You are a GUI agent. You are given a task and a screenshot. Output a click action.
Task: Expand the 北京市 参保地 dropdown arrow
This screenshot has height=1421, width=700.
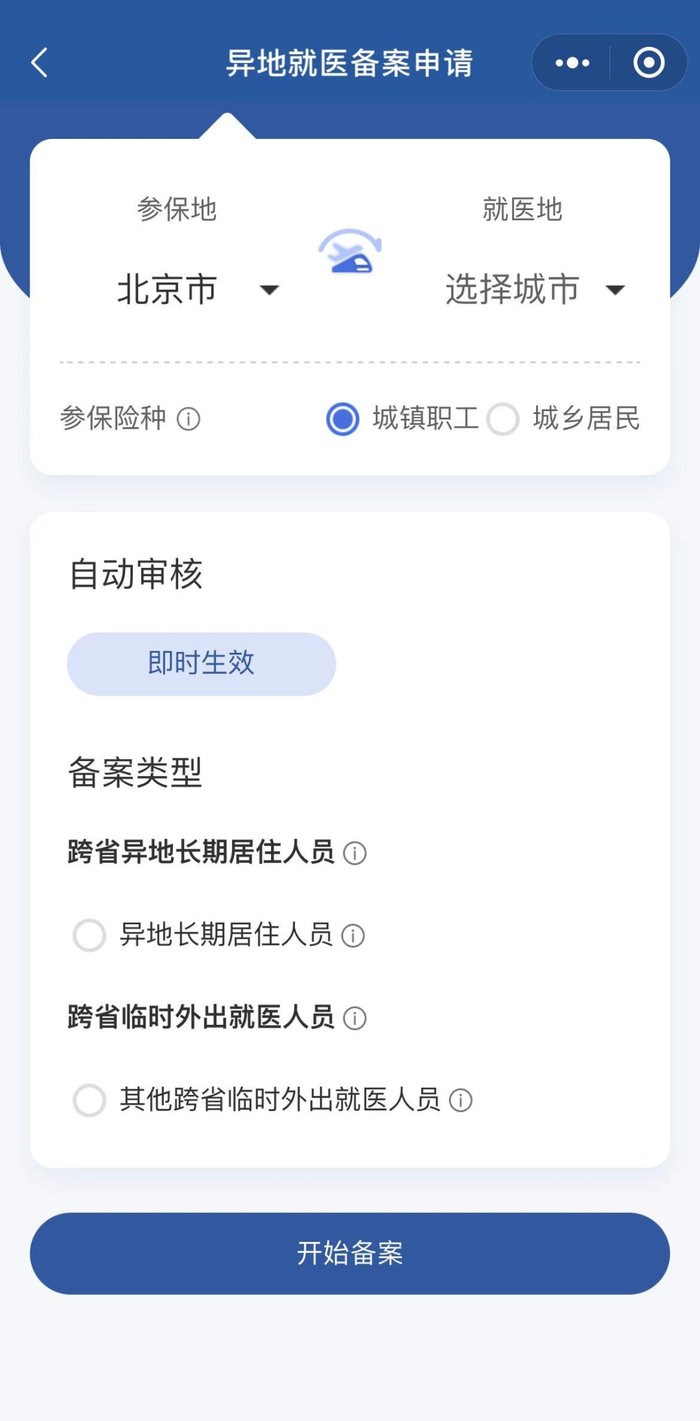(269, 291)
